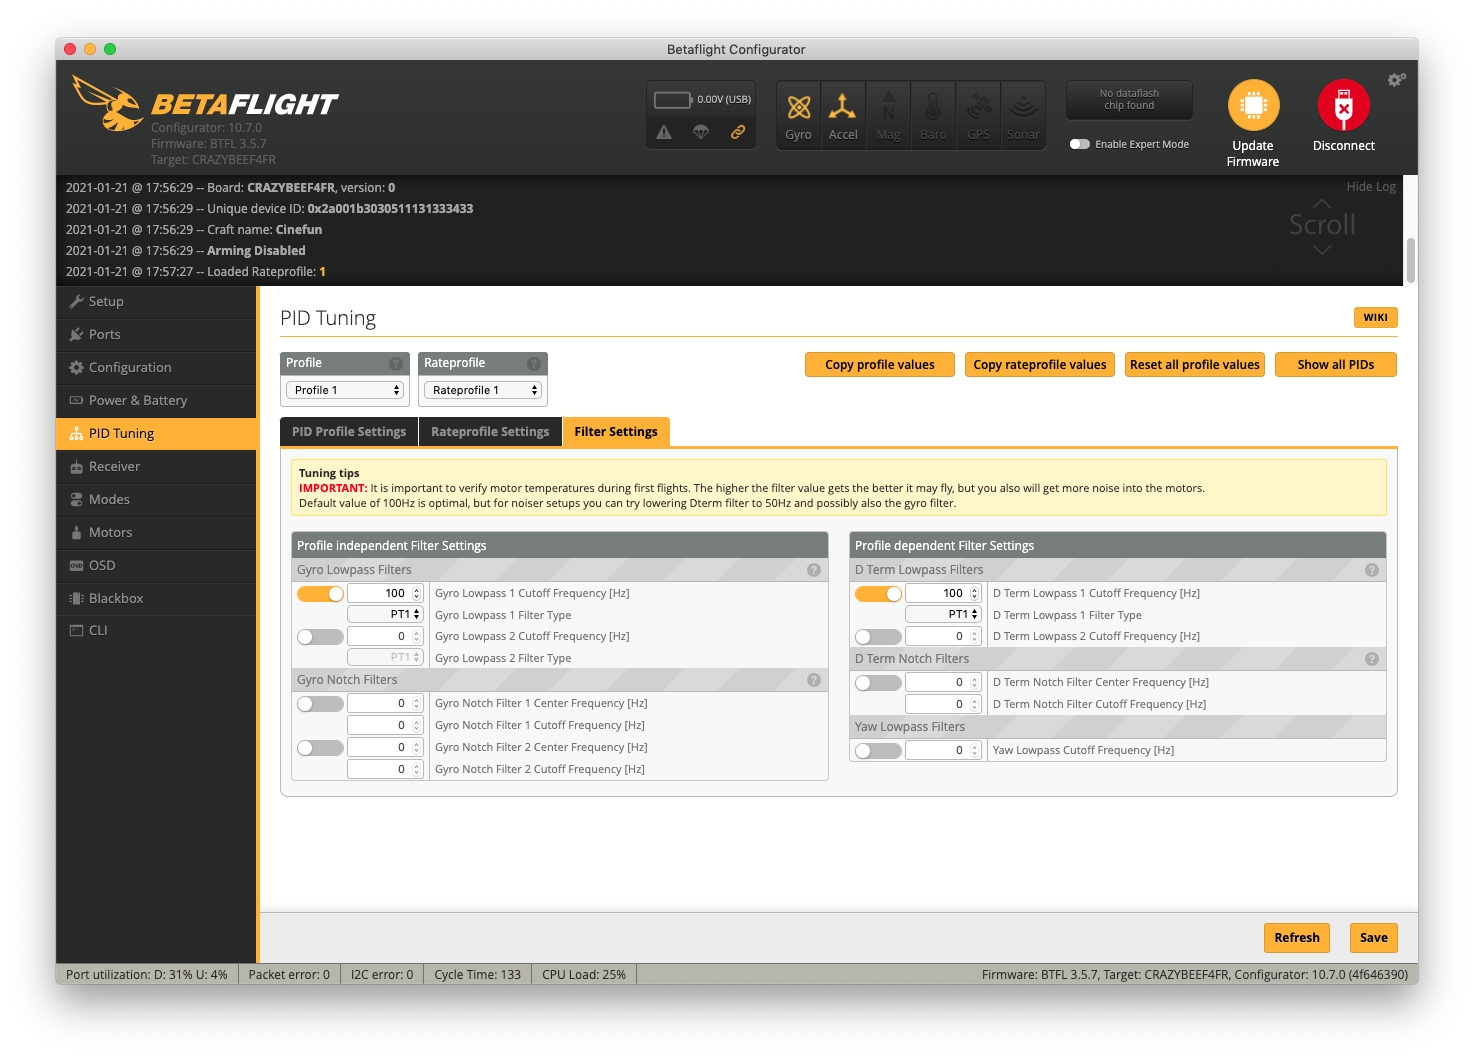This screenshot has height=1058, width=1474.
Task: Open Configuration in the sidebar
Action: pos(156,368)
